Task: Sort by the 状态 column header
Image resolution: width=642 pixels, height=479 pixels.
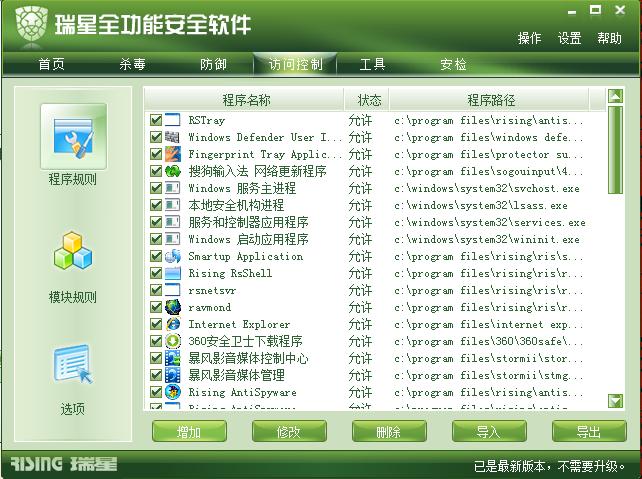Action: (367, 99)
